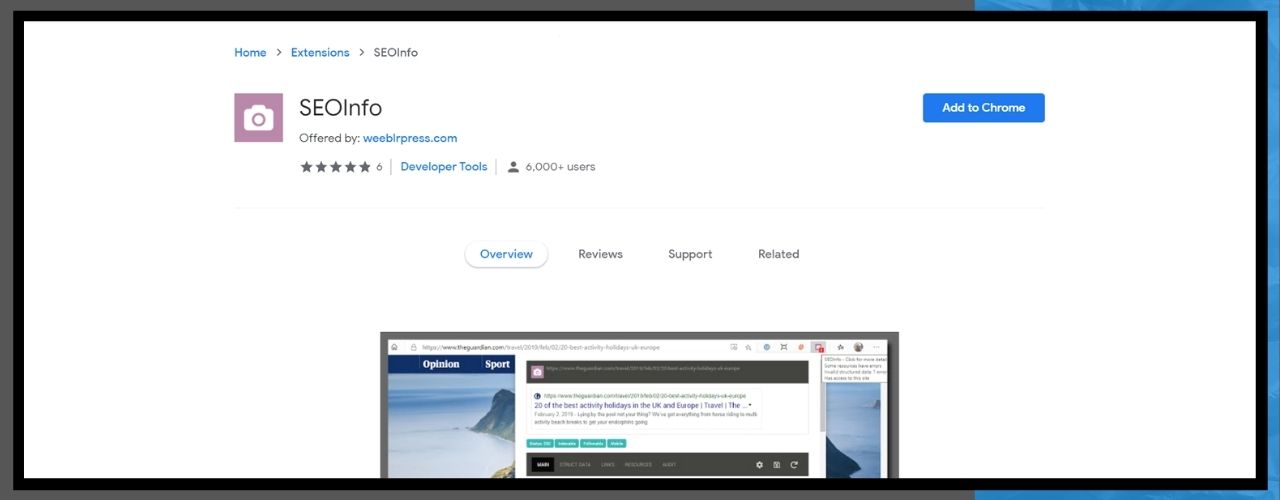Image resolution: width=1280 pixels, height=500 pixels.
Task: Expand the search result title dropdown arrow
Action: click(750, 405)
